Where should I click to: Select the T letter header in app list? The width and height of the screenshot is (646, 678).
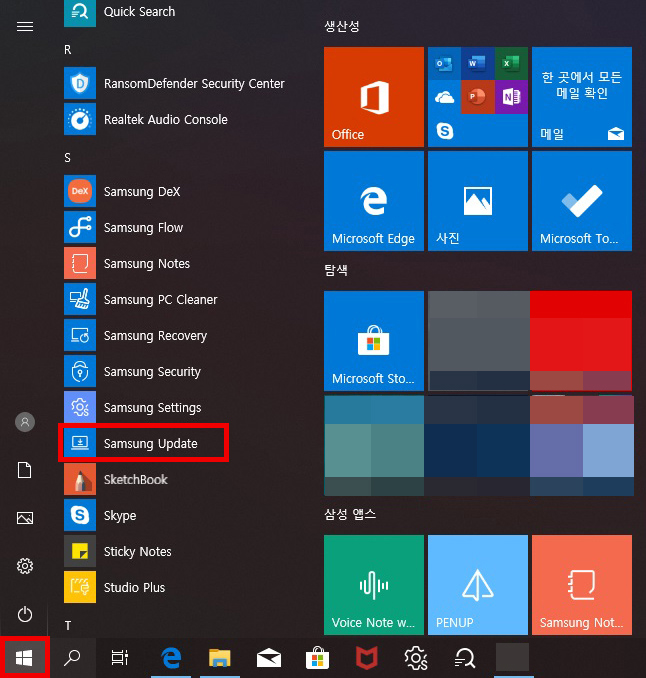coord(67,626)
